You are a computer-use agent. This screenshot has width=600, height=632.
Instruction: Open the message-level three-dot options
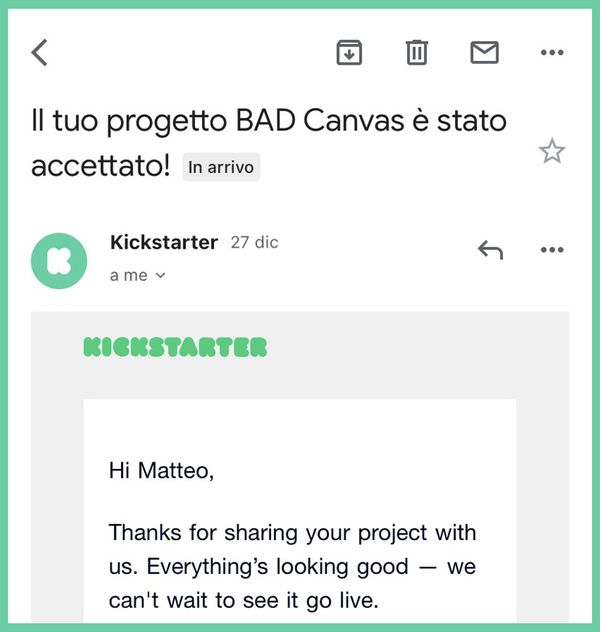click(x=552, y=250)
